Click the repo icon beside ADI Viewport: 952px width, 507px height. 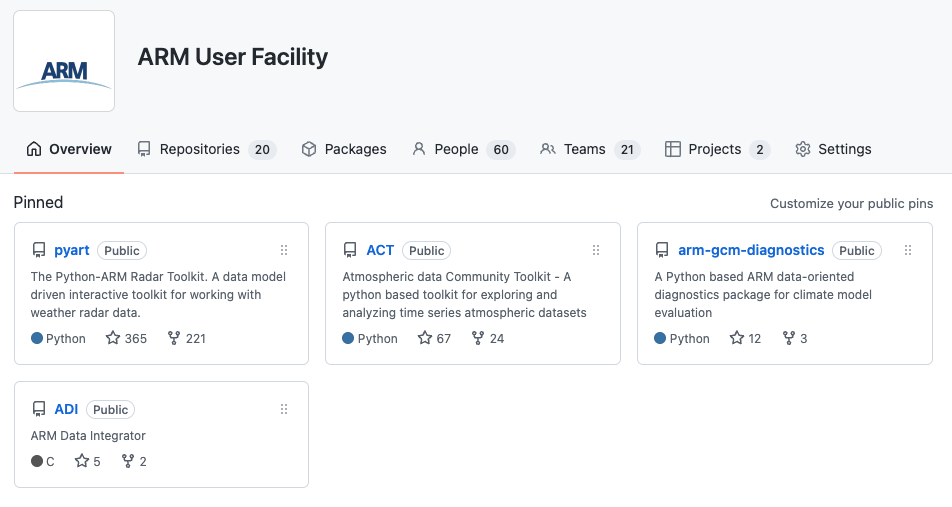click(x=39, y=409)
